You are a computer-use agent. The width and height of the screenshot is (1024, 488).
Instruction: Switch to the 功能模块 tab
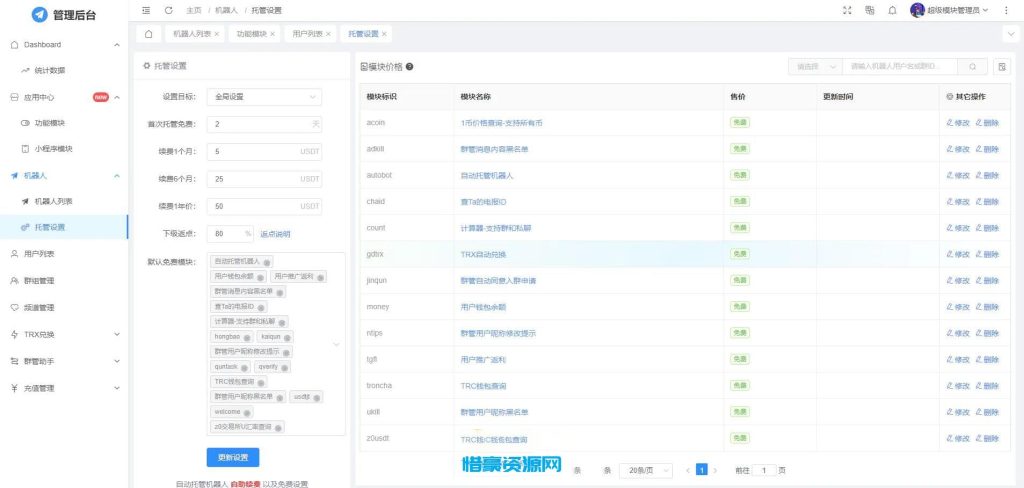[x=251, y=34]
